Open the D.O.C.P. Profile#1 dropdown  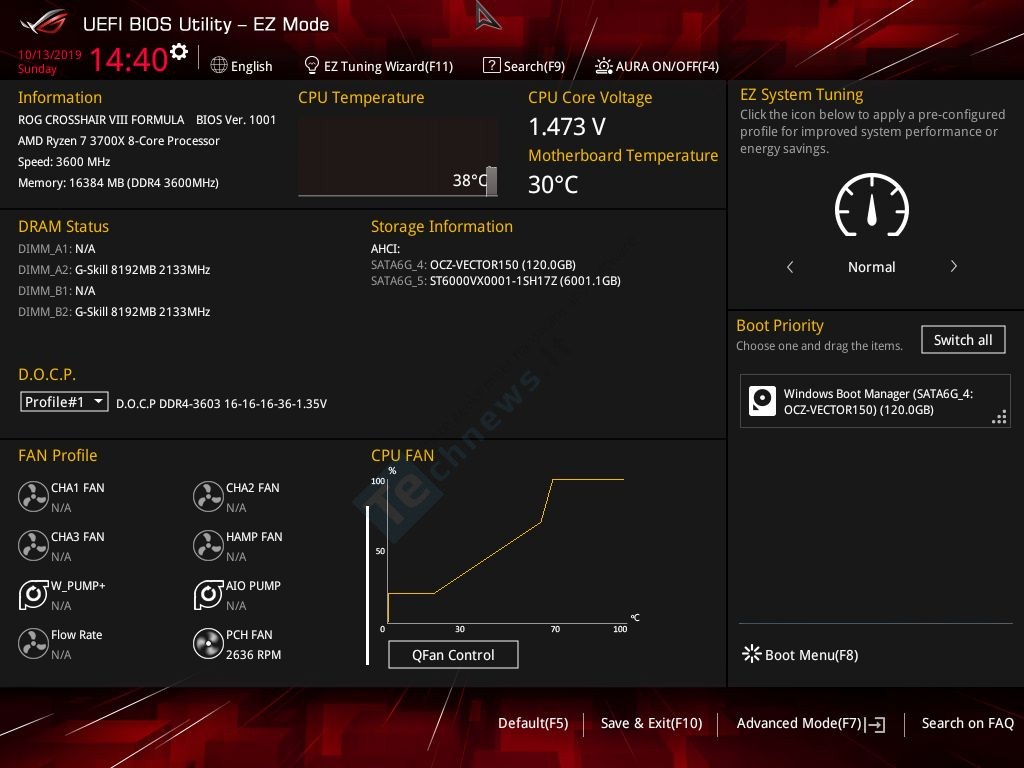(64, 402)
